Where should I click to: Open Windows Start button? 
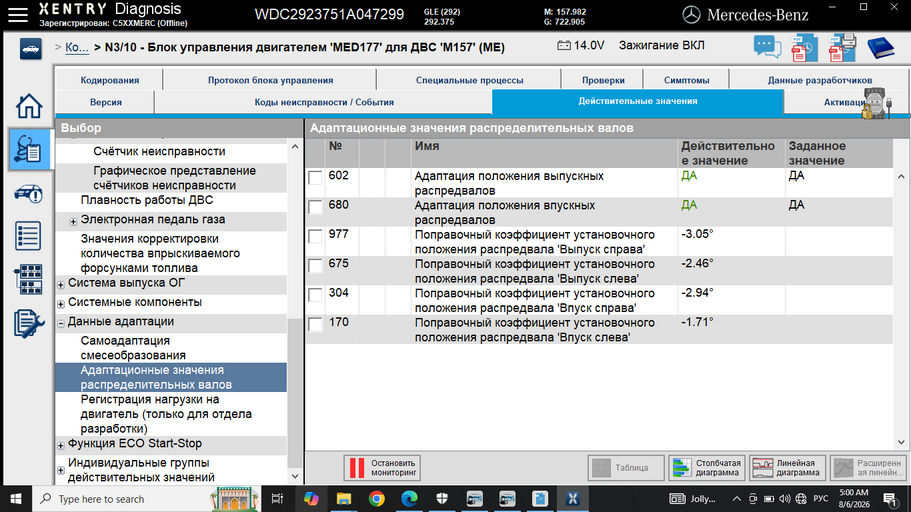[16, 499]
